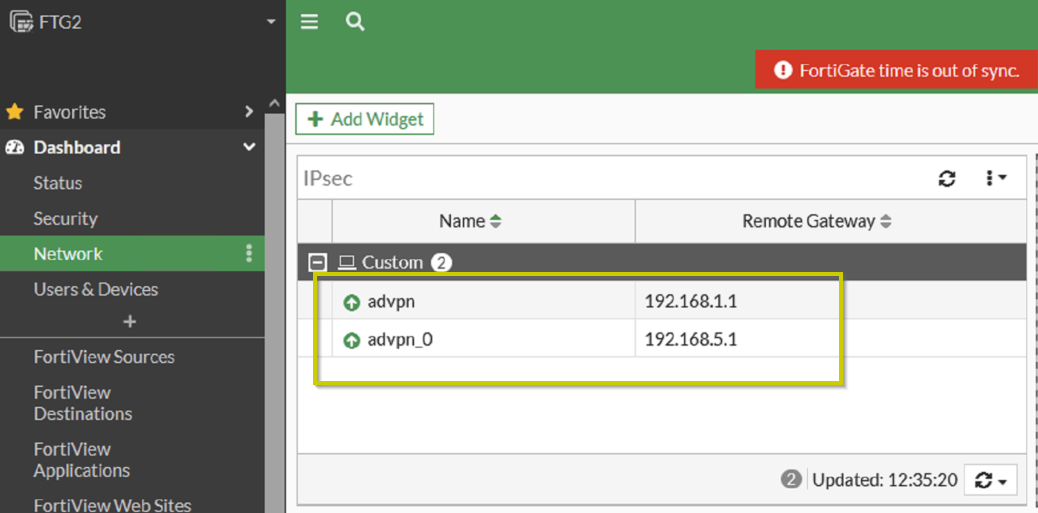
Task: Open the Users & Devices dashboard
Action: click(x=96, y=289)
